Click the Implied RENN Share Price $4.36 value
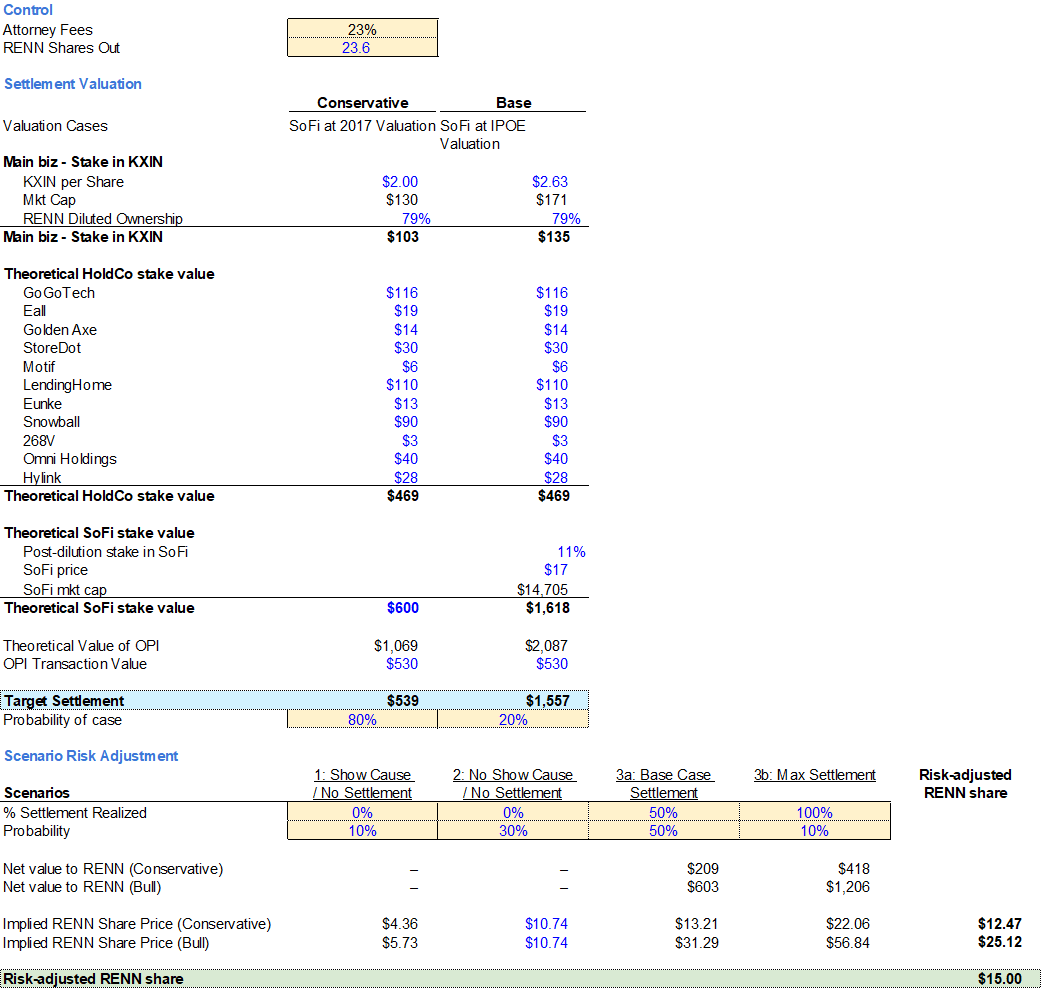The image size is (1042, 989). (x=399, y=924)
